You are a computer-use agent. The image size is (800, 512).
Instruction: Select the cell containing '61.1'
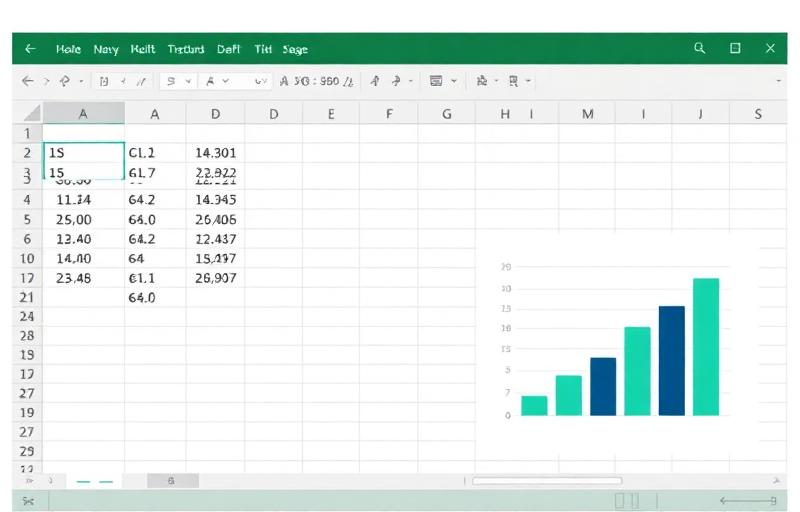pyautogui.click(x=155, y=278)
